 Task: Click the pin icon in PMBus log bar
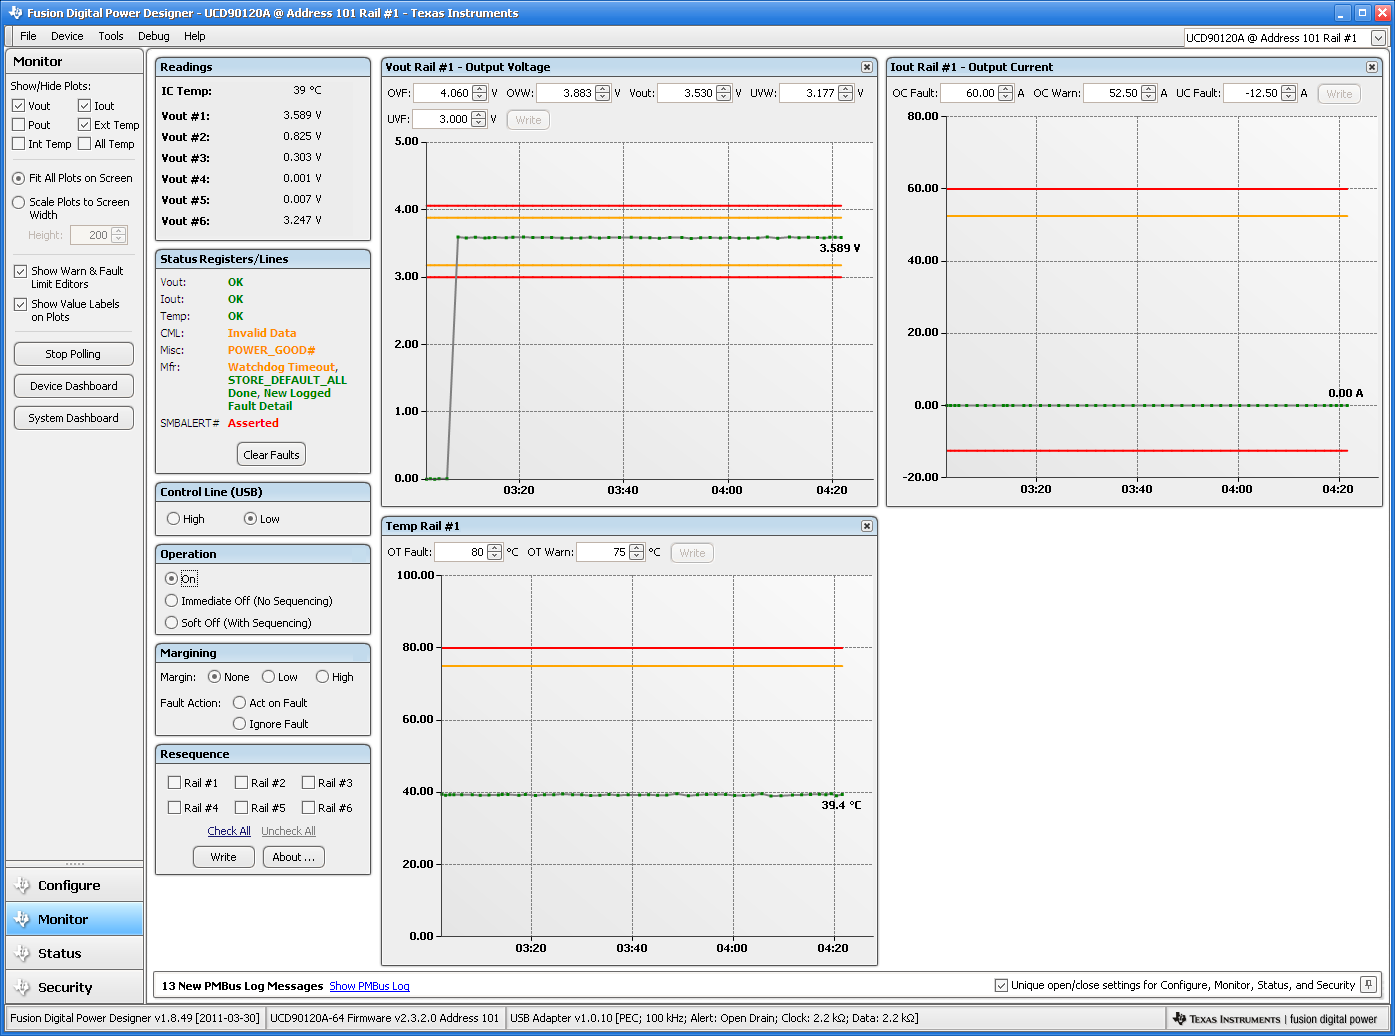[1368, 985]
